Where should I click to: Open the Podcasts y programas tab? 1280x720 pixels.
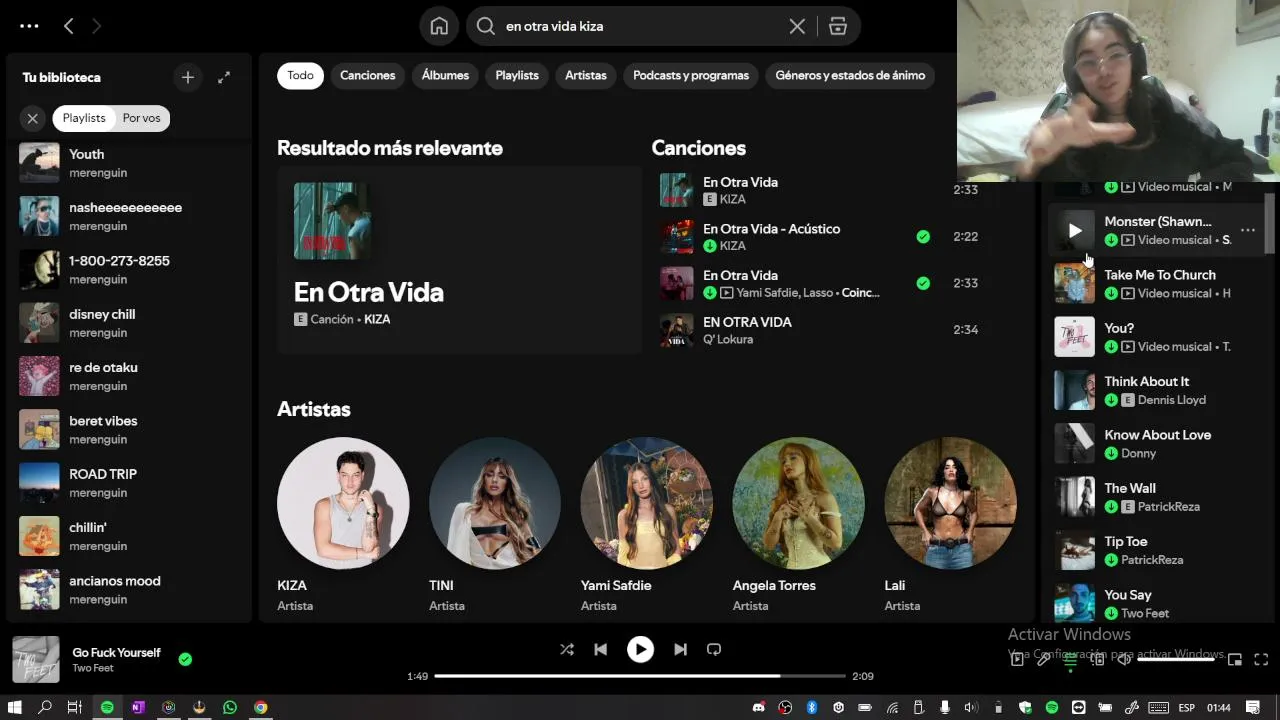coord(691,75)
